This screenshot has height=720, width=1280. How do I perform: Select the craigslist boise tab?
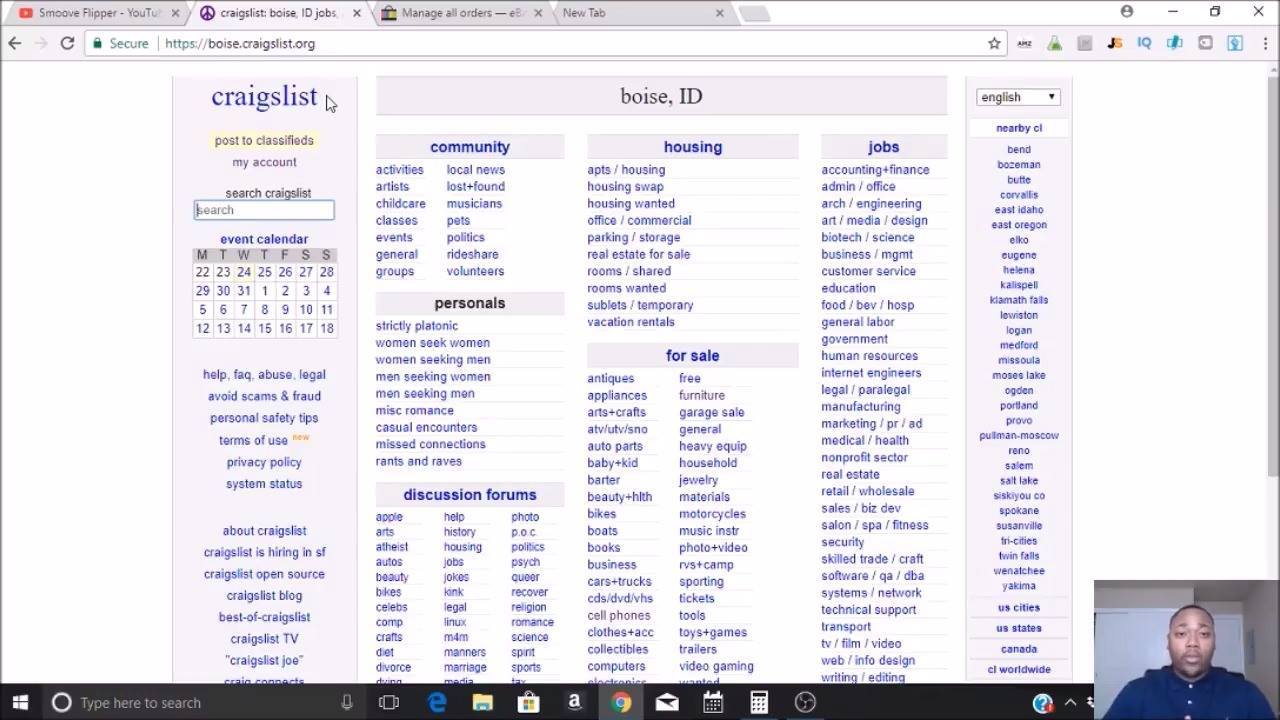click(279, 13)
